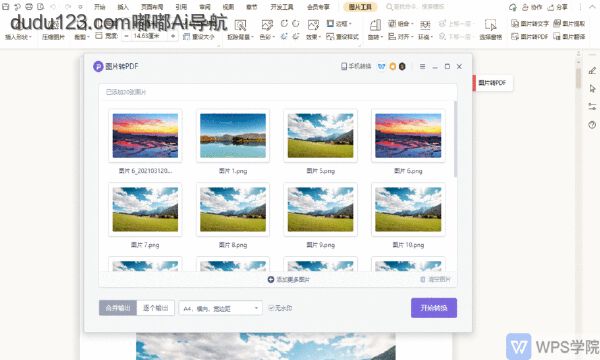
Task: Toggle the 无水印 checkbox
Action: 271,308
